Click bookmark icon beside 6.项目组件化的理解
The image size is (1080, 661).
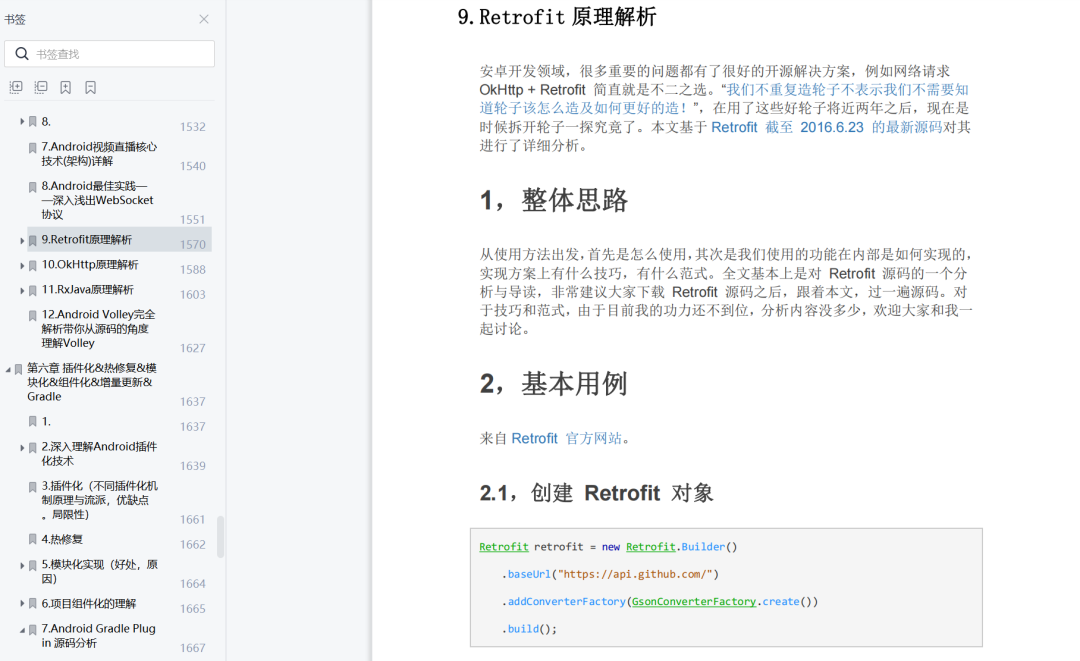(32, 604)
